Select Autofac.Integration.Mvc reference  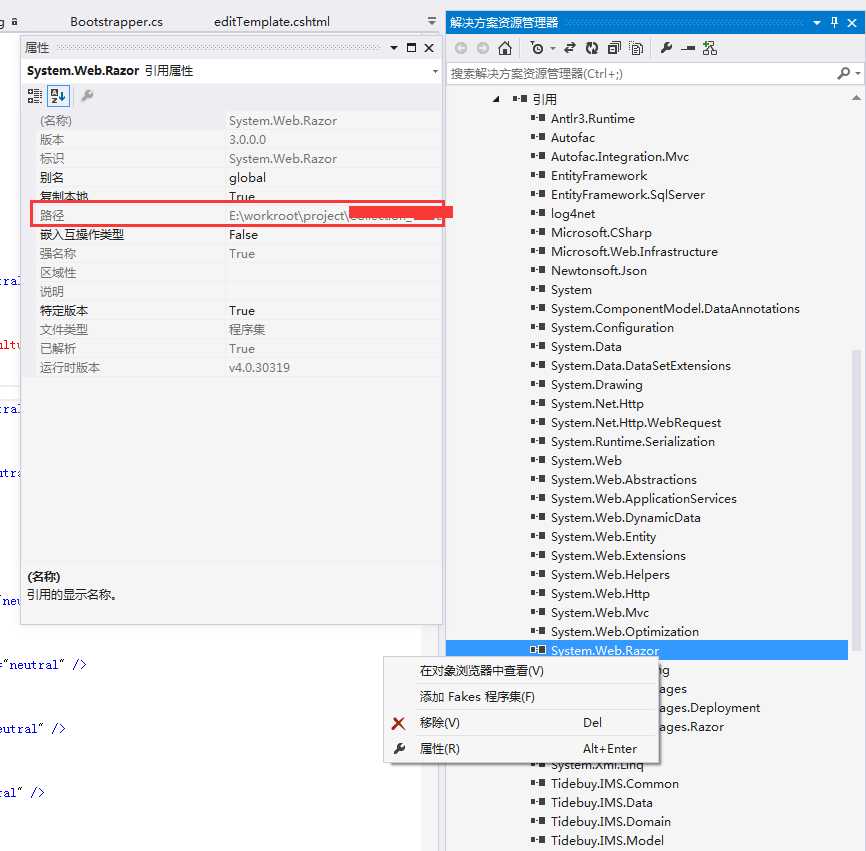coord(620,157)
